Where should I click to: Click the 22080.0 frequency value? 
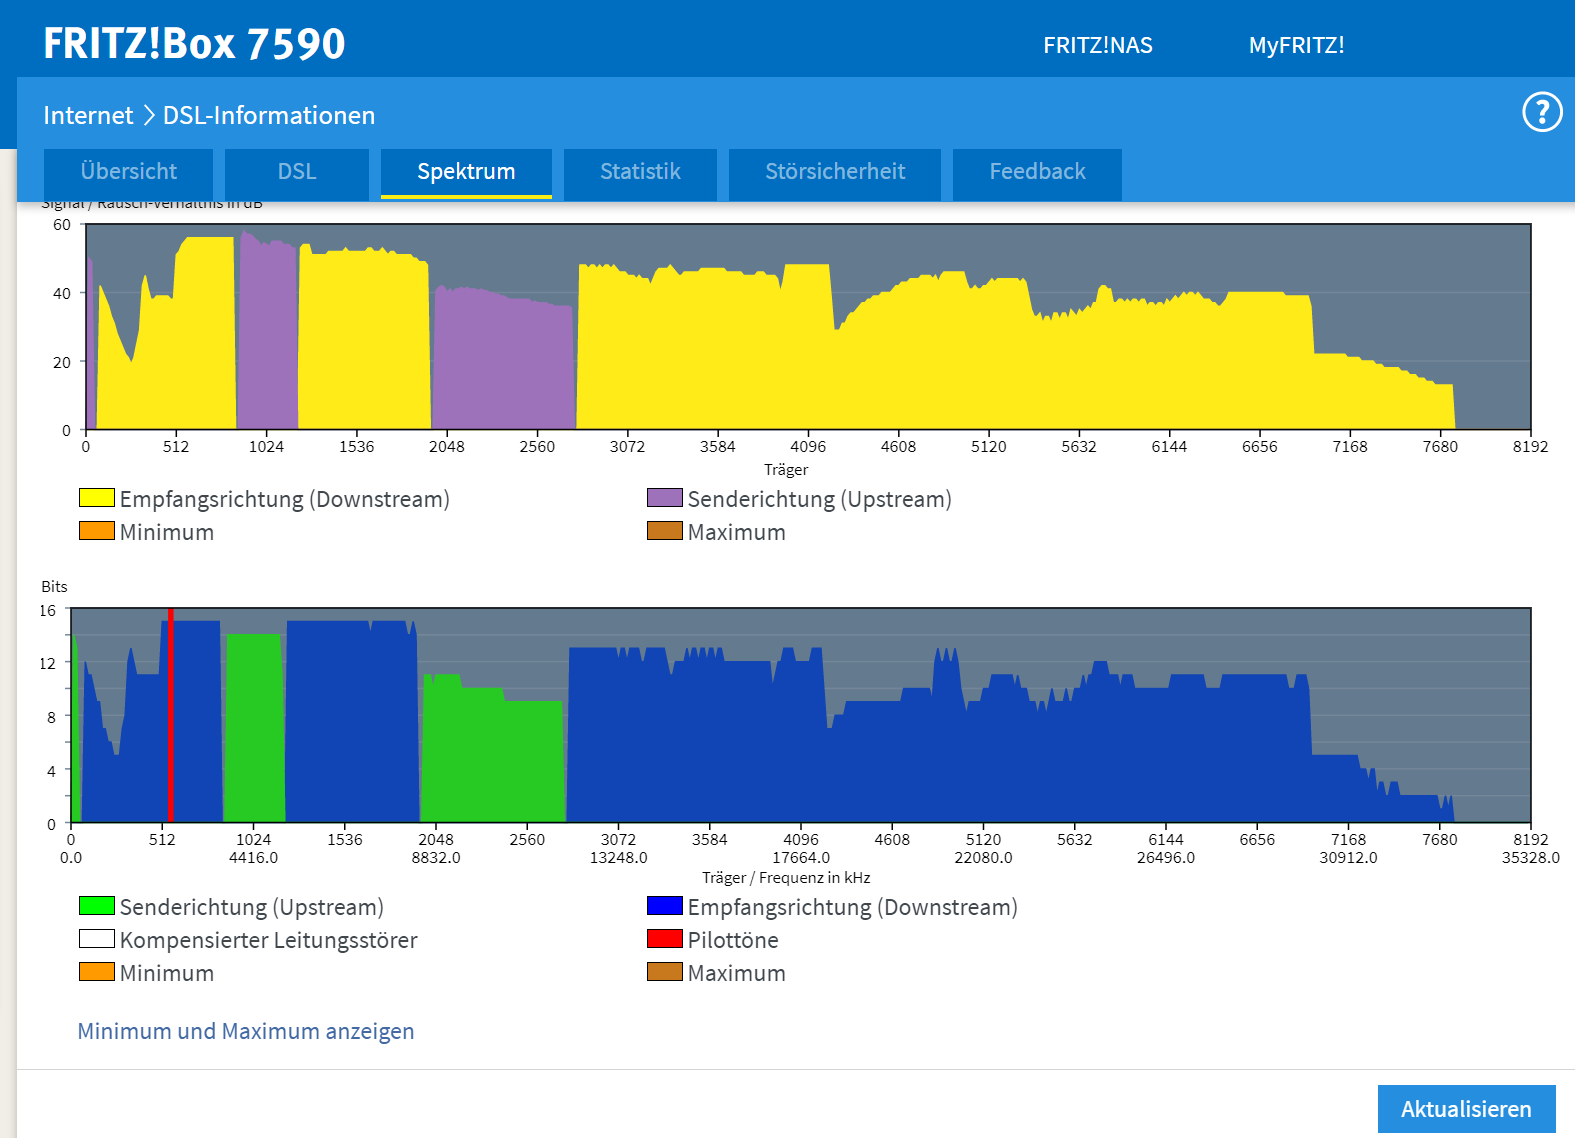[x=983, y=858]
